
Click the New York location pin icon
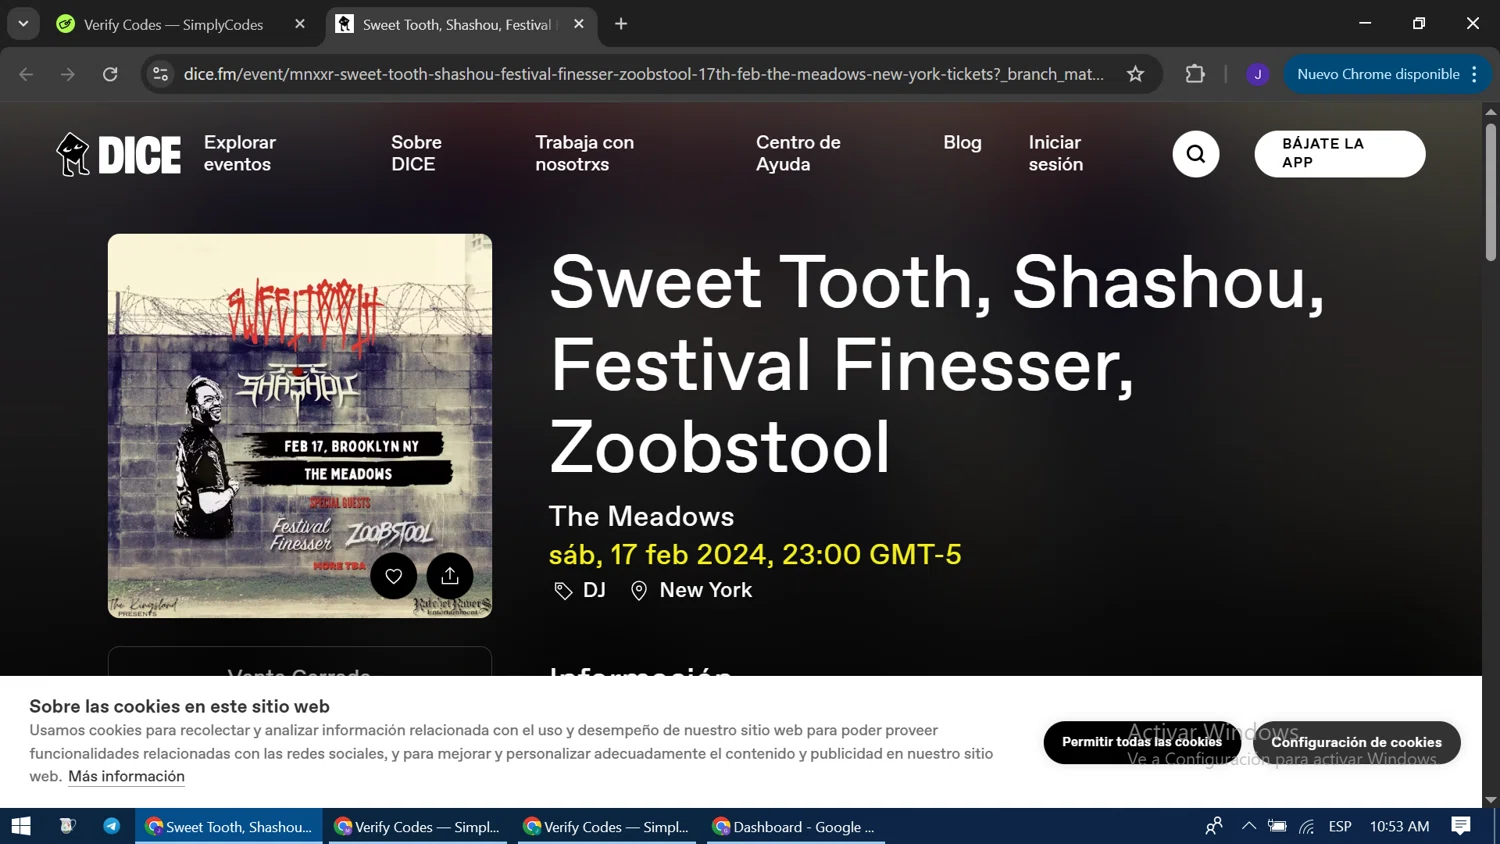pyautogui.click(x=639, y=591)
